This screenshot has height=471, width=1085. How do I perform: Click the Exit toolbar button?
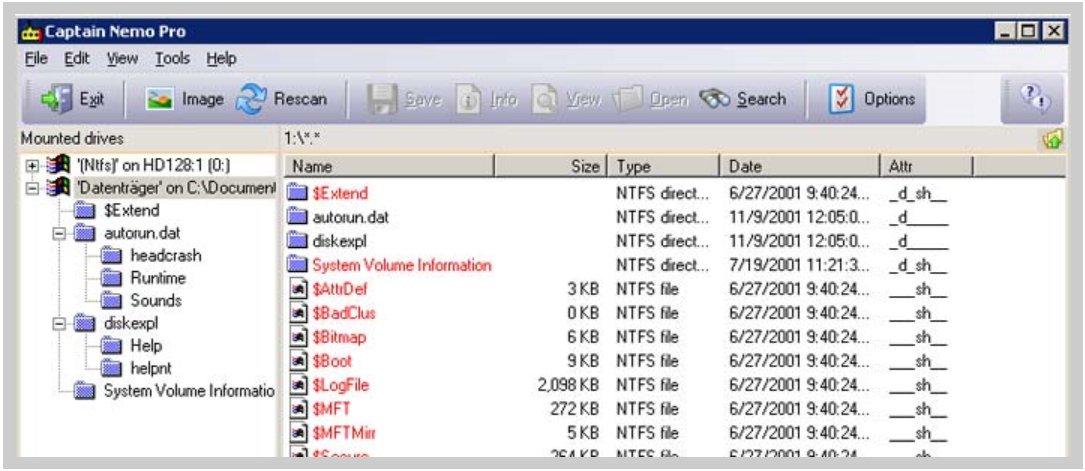coord(72,100)
